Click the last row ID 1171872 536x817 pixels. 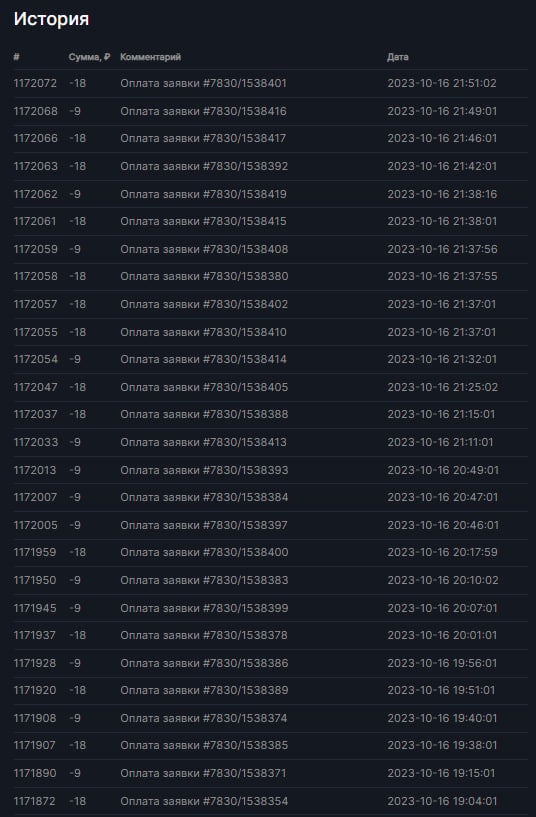pyautogui.click(x=34, y=801)
